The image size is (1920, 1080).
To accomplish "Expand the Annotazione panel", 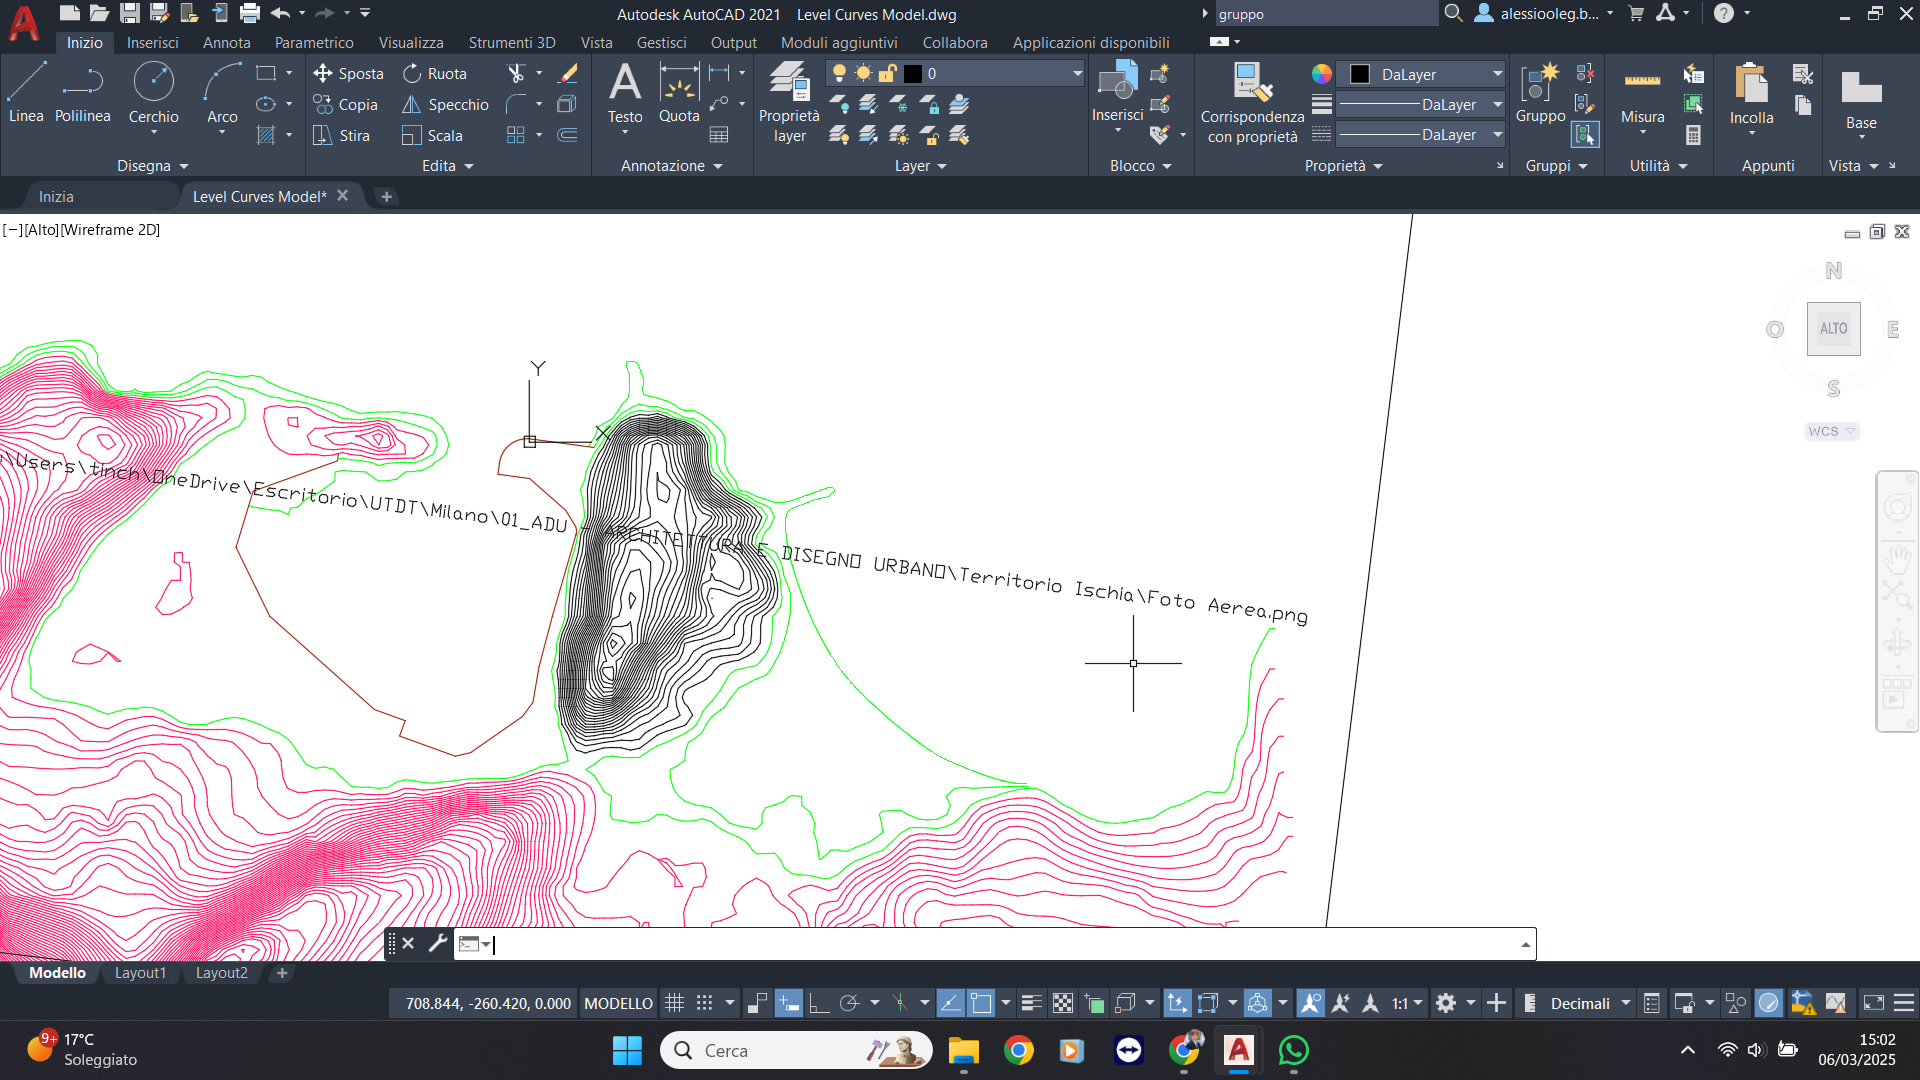I will pos(671,166).
